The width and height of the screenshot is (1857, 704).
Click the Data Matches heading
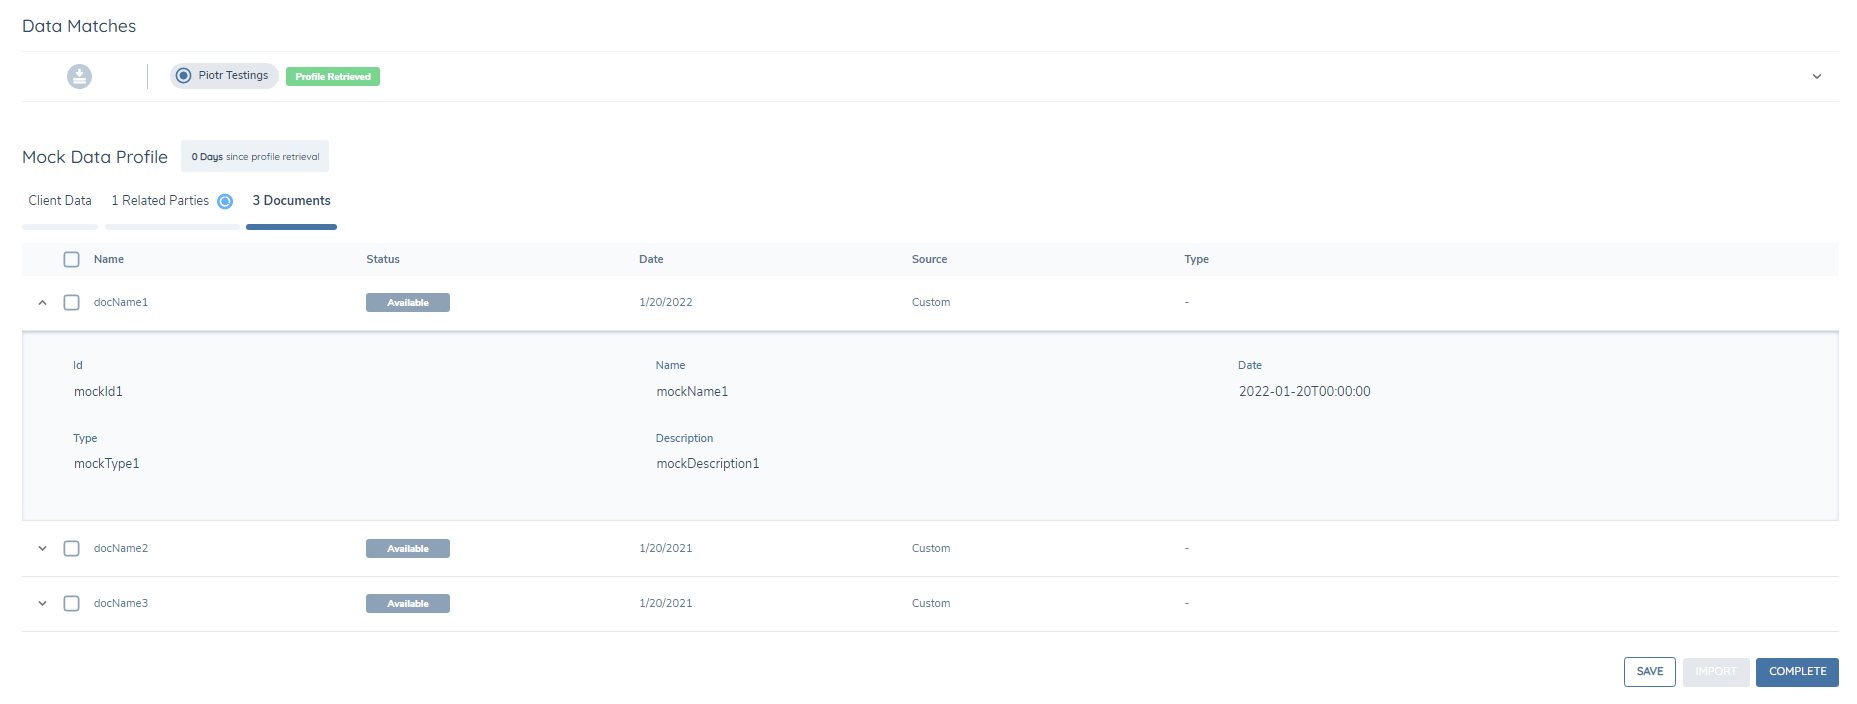pos(79,26)
